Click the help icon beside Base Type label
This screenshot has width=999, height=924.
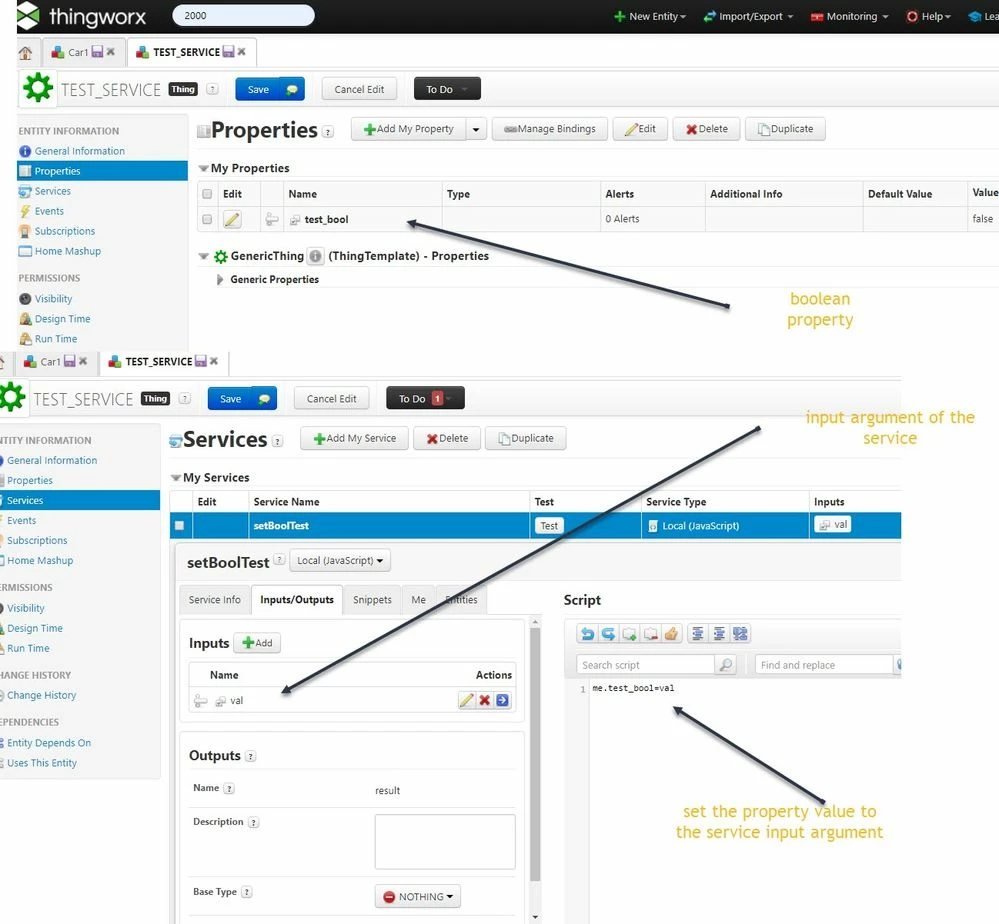tap(247, 892)
